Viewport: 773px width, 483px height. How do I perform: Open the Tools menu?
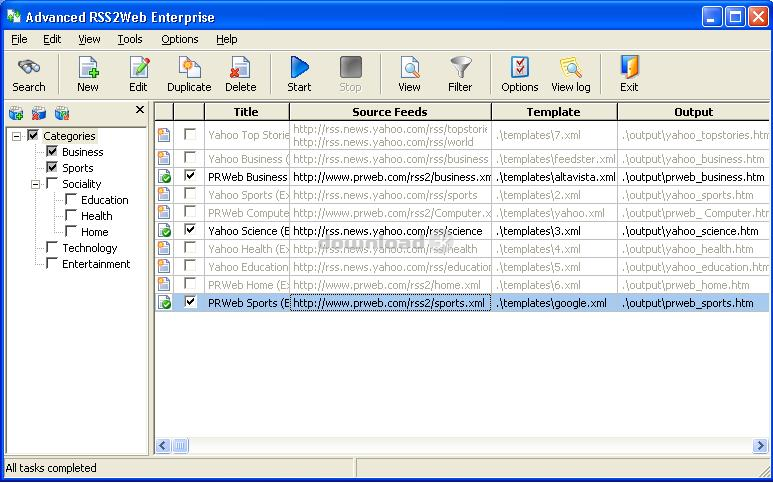(130, 39)
